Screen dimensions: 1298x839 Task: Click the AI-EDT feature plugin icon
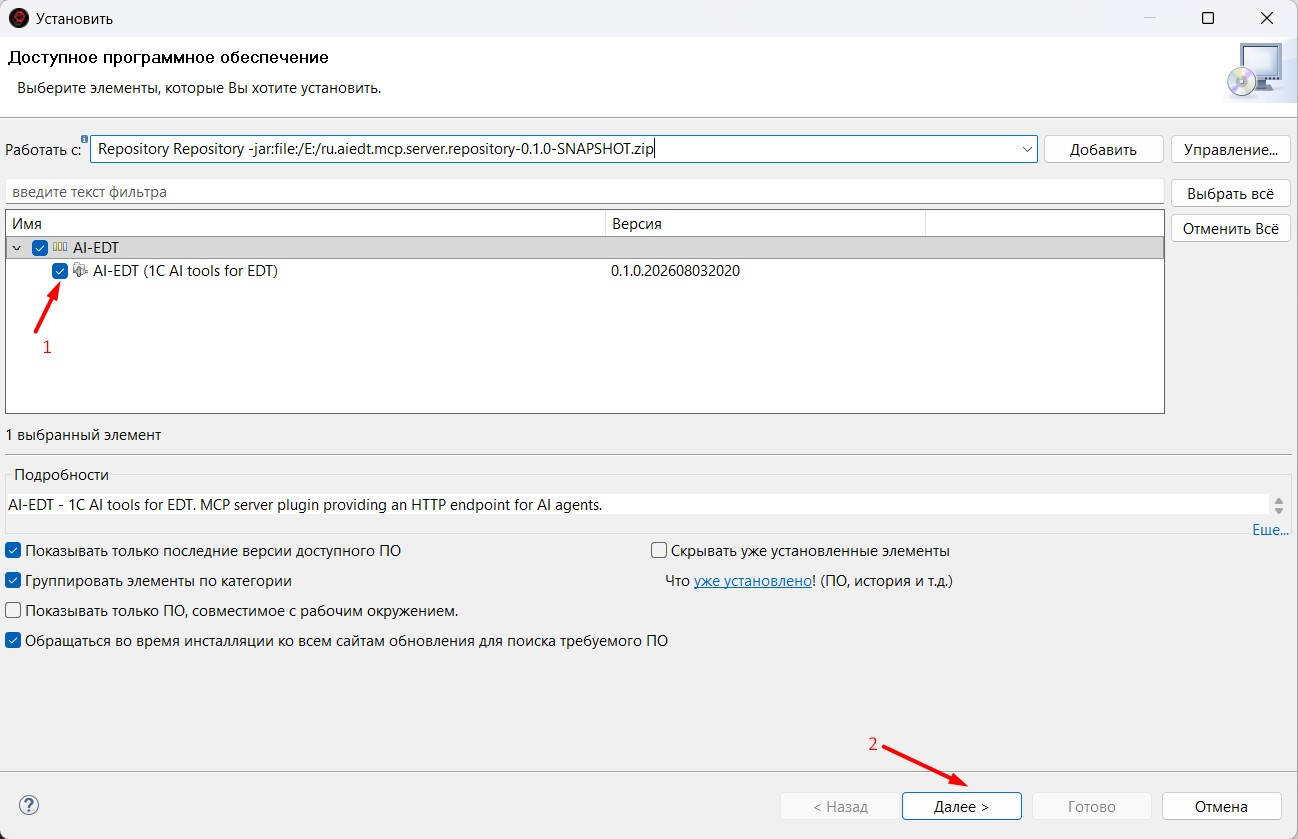point(80,270)
